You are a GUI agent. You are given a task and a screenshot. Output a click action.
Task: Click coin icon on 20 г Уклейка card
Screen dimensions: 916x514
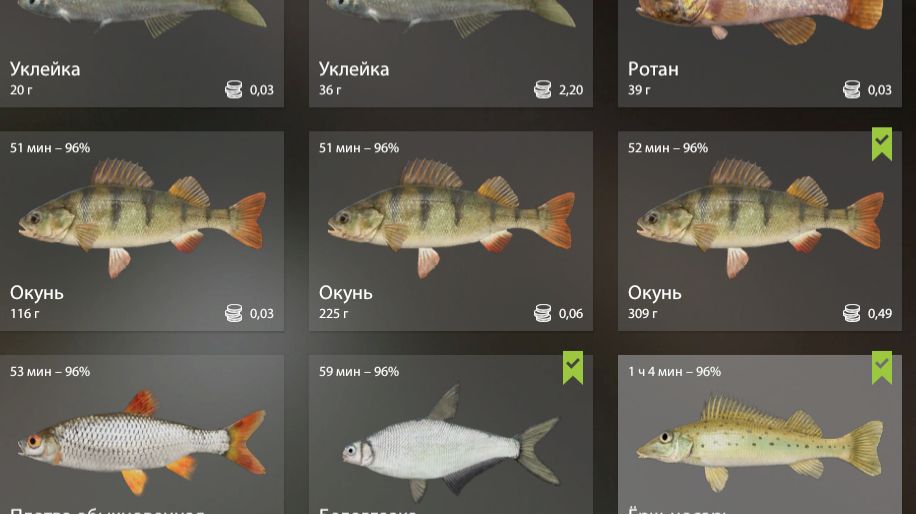234,89
